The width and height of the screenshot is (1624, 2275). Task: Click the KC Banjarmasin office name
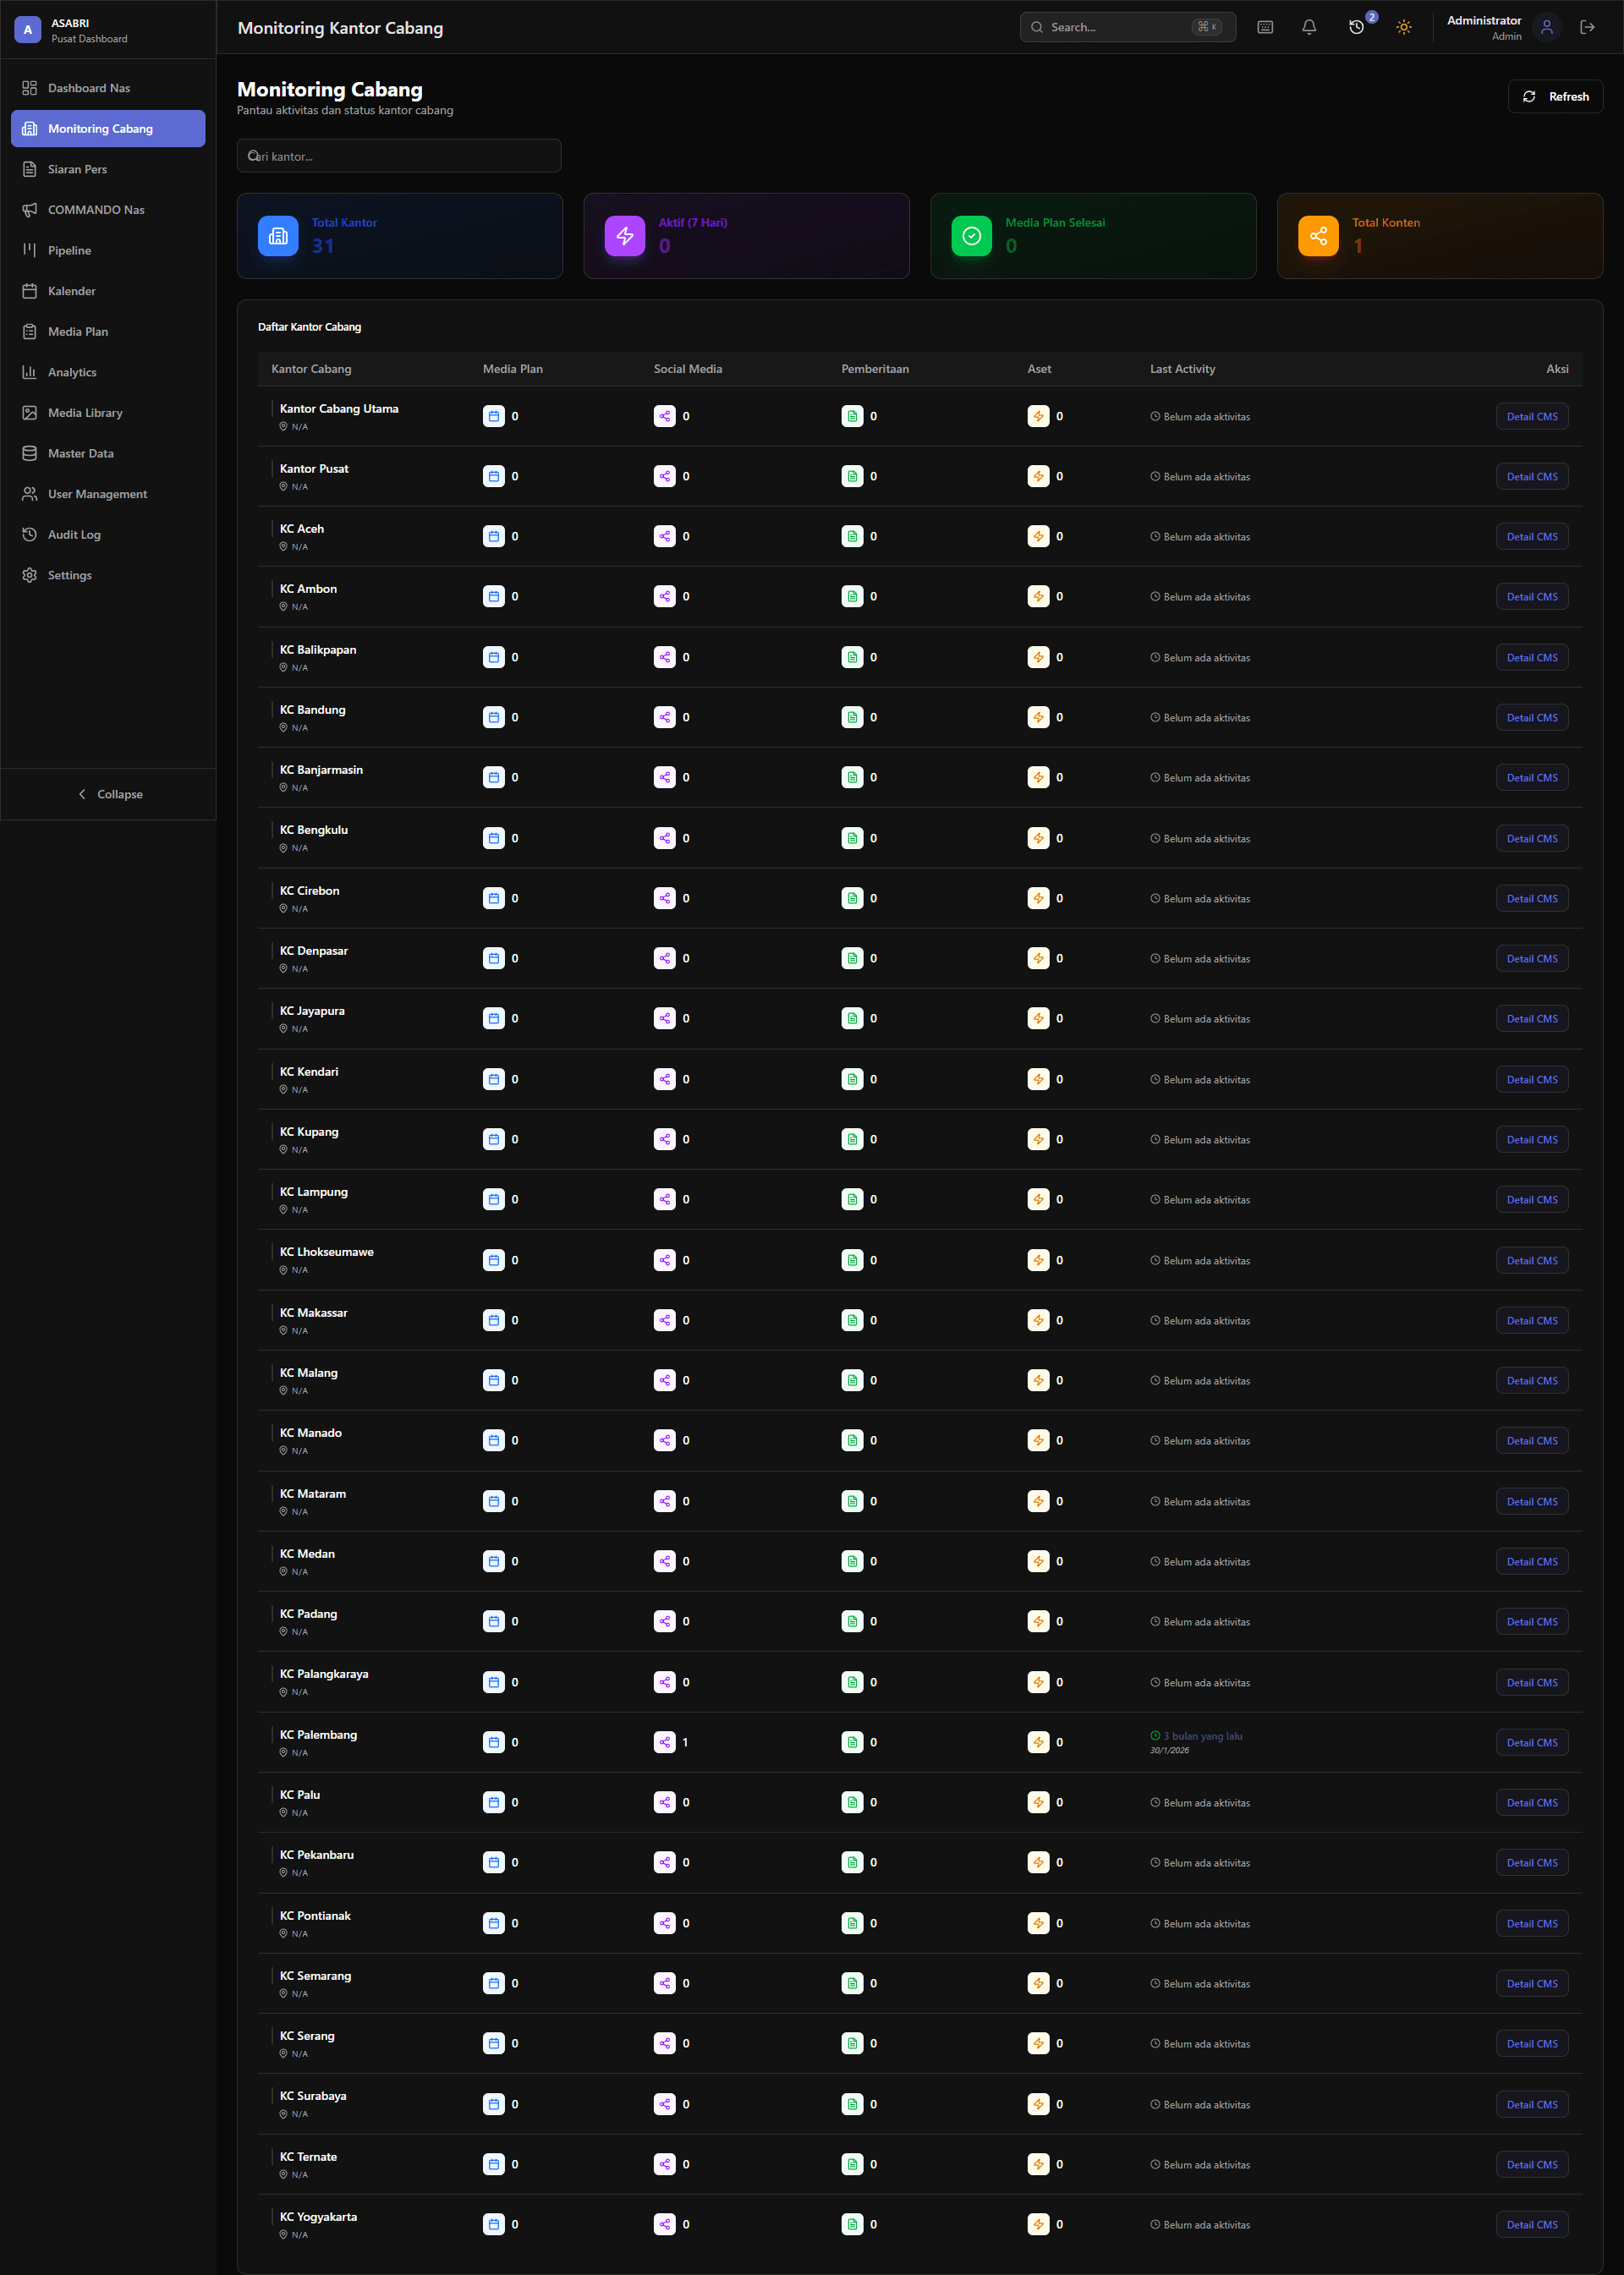[321, 770]
